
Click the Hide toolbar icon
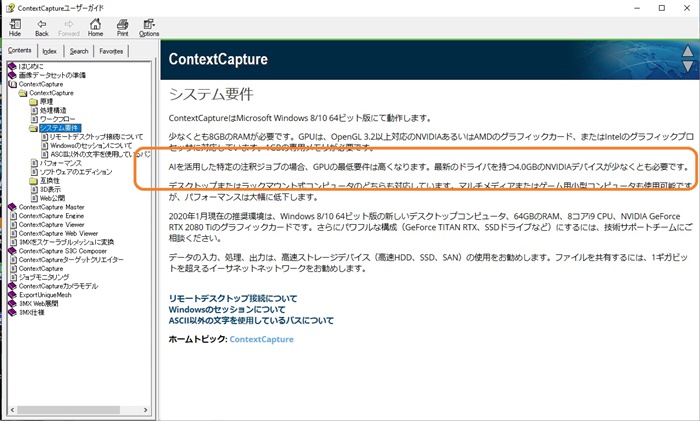15,27
